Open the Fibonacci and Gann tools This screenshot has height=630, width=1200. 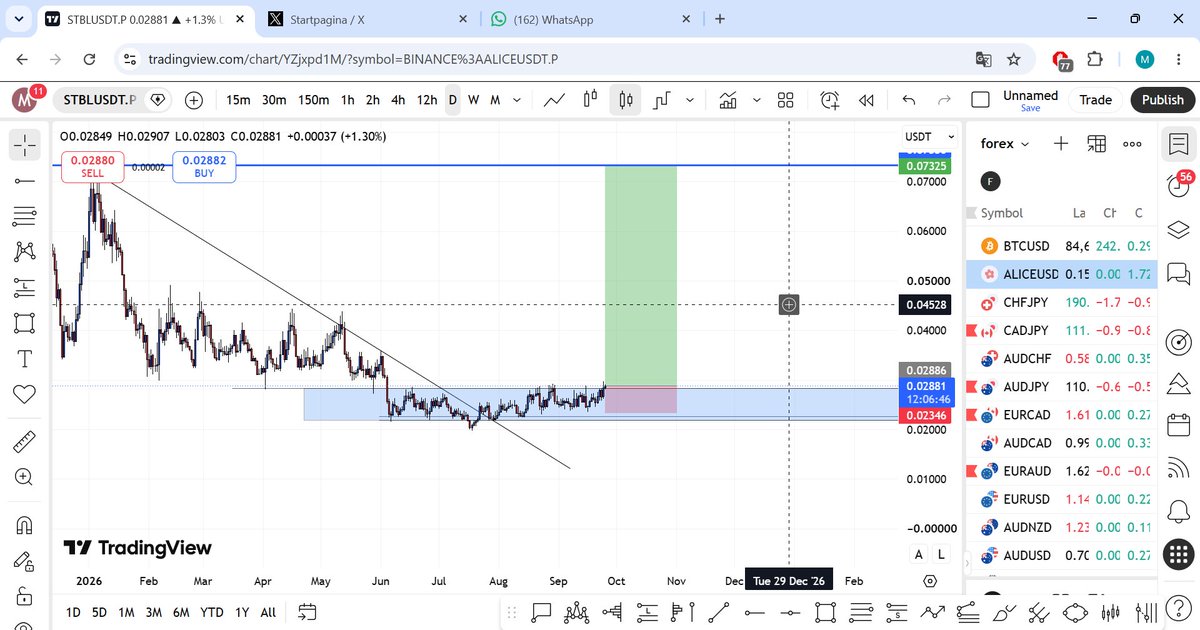tap(25, 216)
